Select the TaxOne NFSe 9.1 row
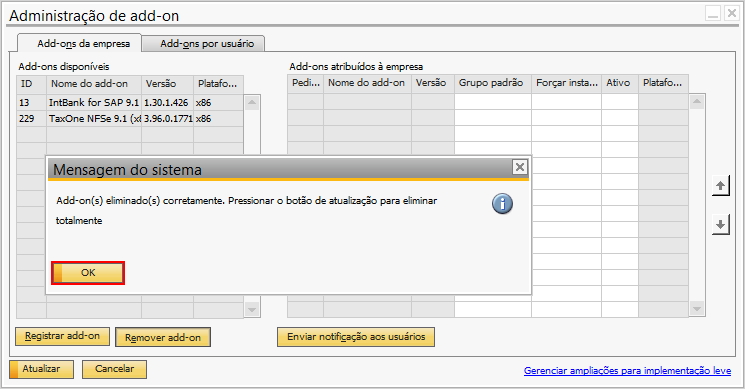 [130, 119]
